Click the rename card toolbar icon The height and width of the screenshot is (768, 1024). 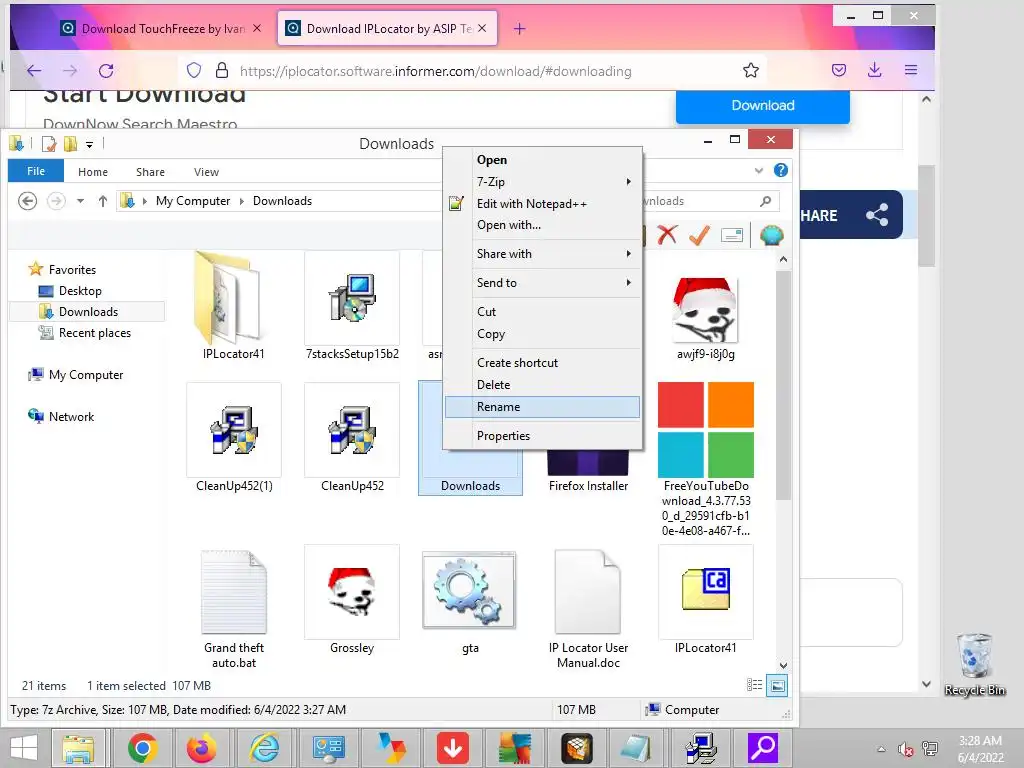click(x=731, y=235)
